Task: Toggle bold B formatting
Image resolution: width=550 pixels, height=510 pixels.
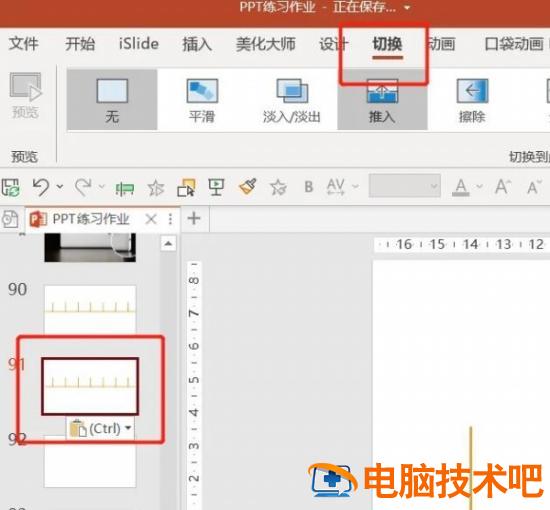Action: point(309,187)
